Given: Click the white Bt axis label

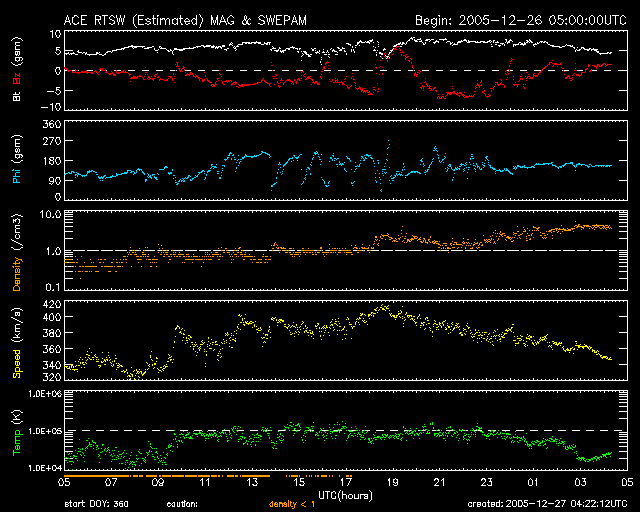Looking at the screenshot, I should 17,96.
